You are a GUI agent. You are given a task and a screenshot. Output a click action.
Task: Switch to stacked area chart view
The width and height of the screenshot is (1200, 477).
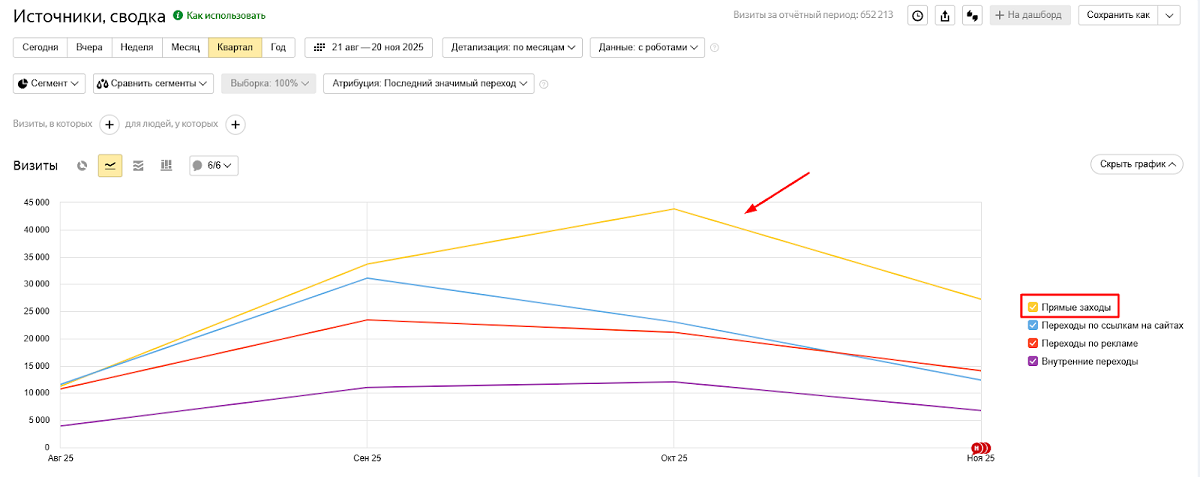coord(138,166)
